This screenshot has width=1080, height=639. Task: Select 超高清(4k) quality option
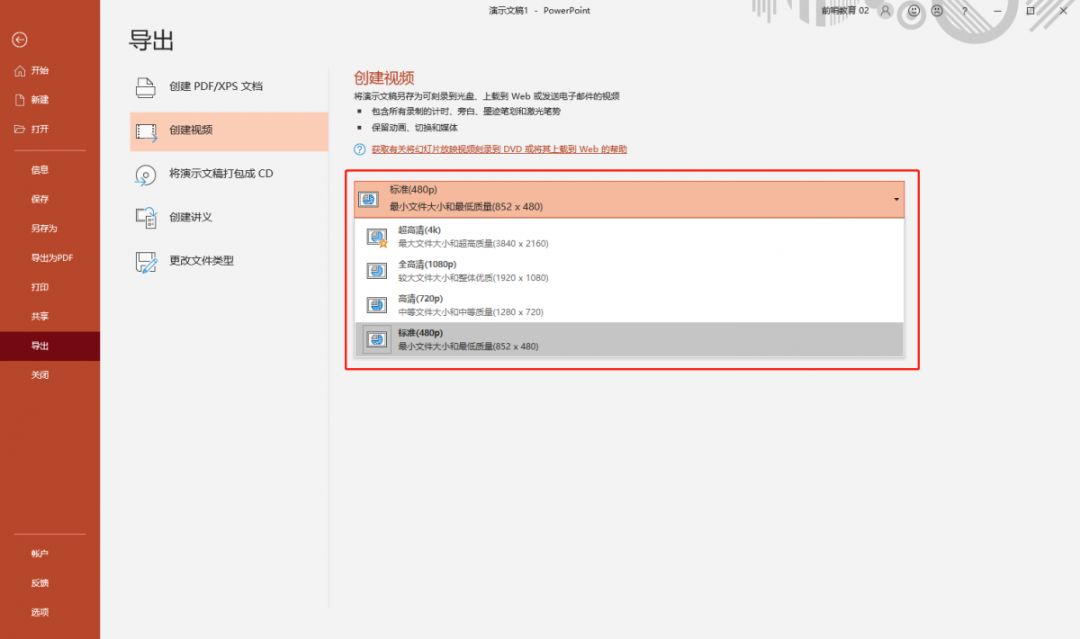click(629, 237)
